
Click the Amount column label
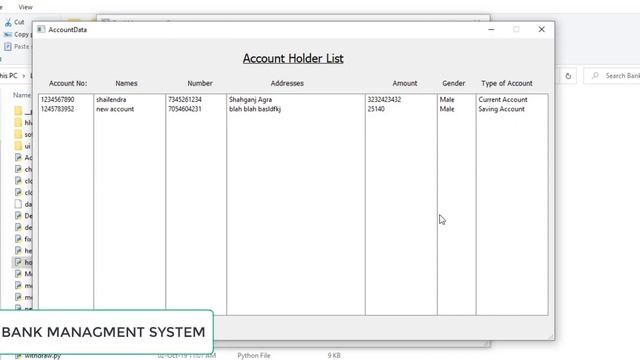pyautogui.click(x=404, y=83)
